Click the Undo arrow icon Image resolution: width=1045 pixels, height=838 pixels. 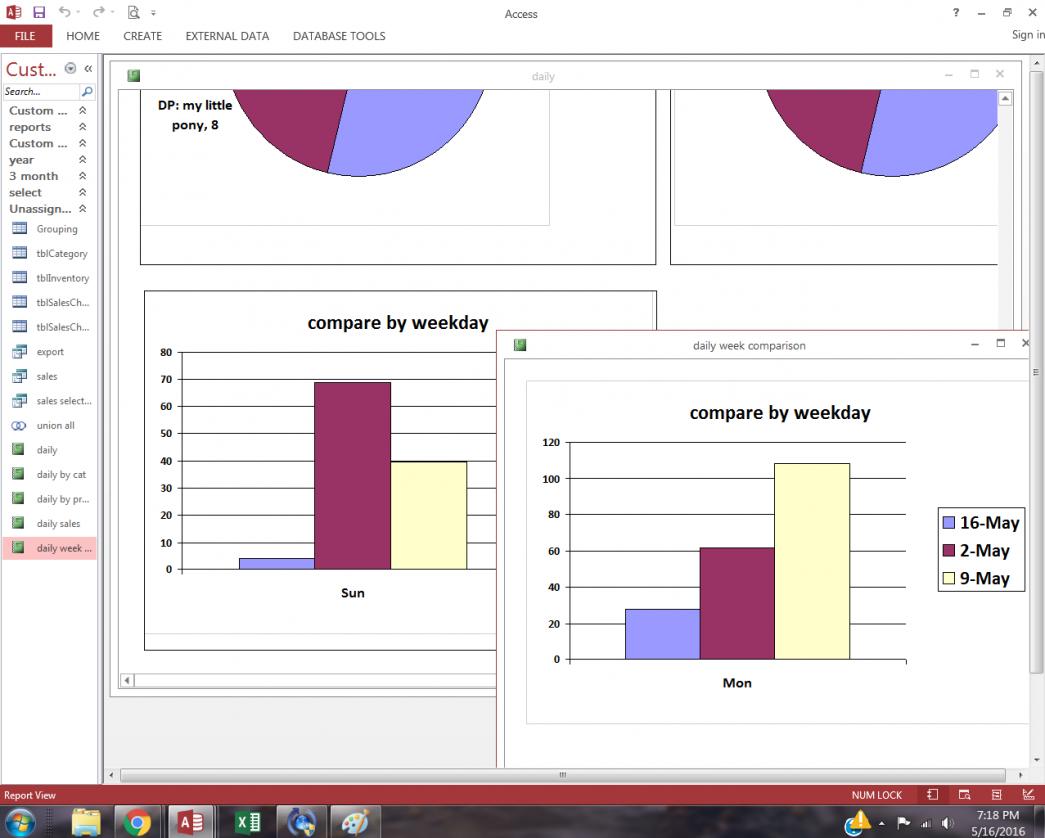[64, 11]
